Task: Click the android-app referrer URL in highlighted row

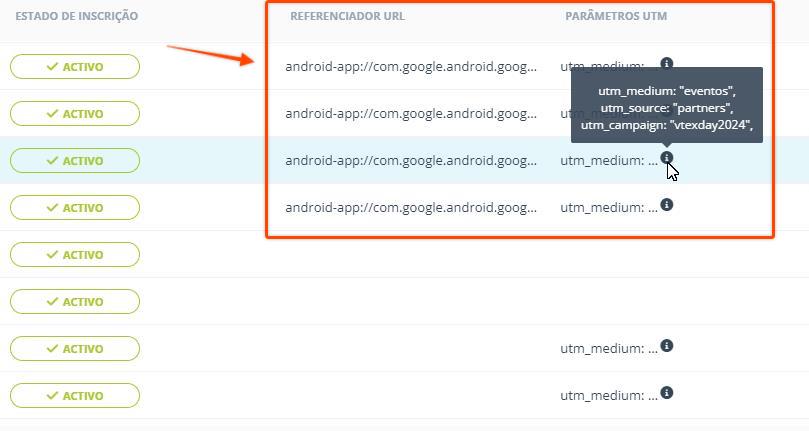Action: point(411,161)
